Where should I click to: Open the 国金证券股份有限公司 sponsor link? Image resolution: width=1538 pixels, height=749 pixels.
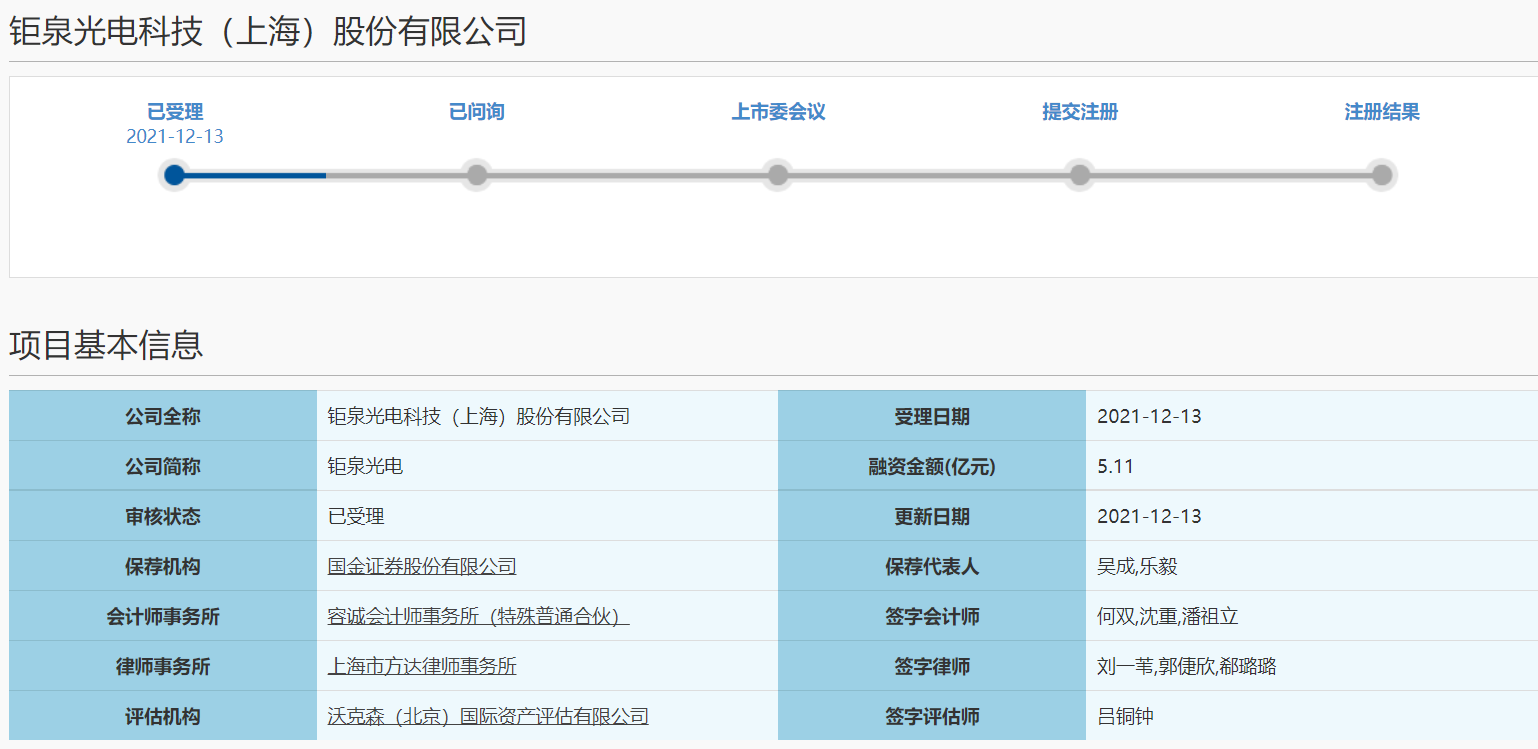point(422,566)
